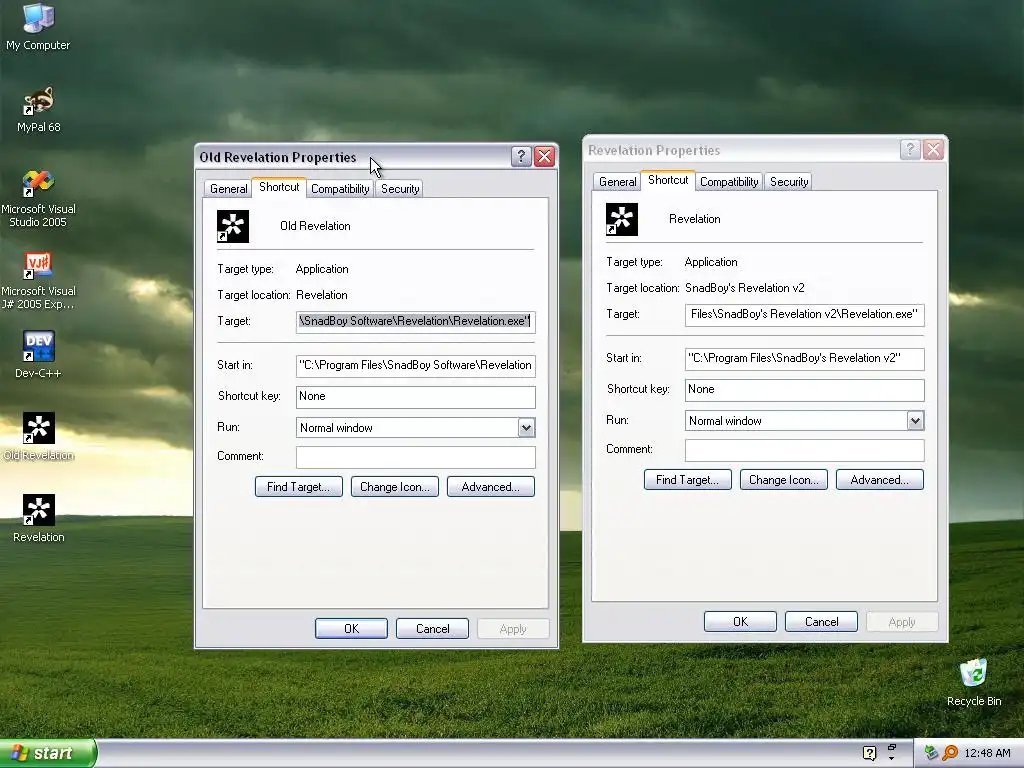Click Comment field in Old Revelation Properties
The width and height of the screenshot is (1024, 768).
(x=415, y=457)
